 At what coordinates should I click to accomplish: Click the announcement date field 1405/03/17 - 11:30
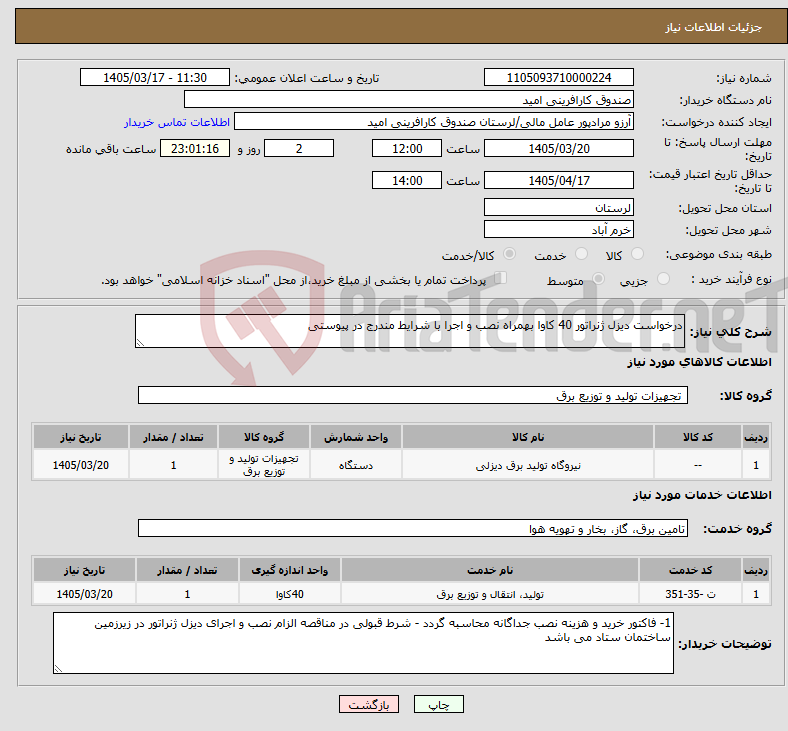coord(155,77)
